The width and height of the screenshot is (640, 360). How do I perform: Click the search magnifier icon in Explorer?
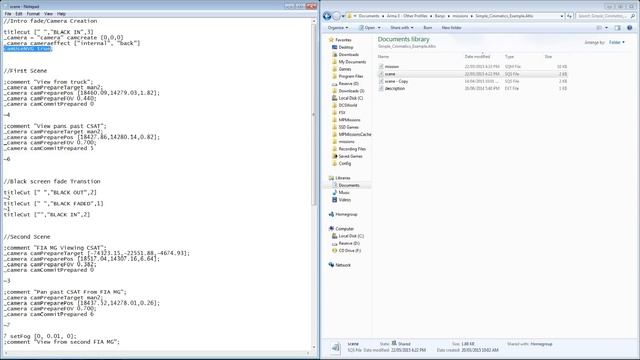pos(633,16)
